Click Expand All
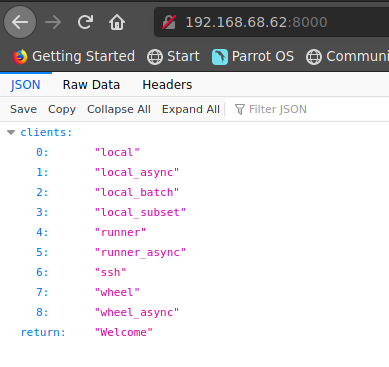389x367 pixels. pos(191,109)
